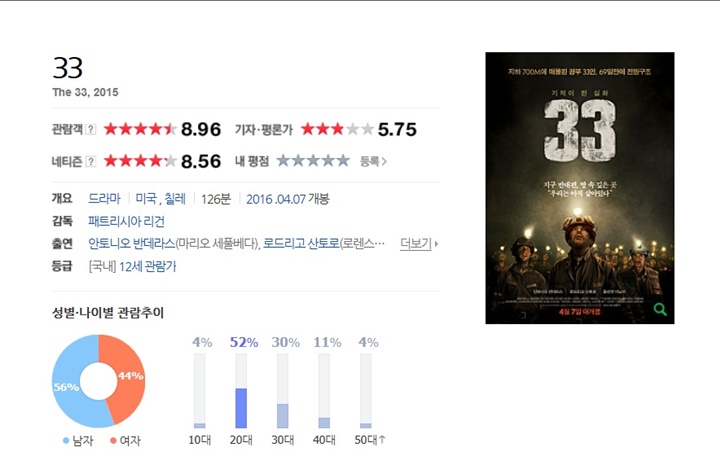The height and width of the screenshot is (473, 720).
Task: Open the 드라마 genre link
Action: point(104,199)
